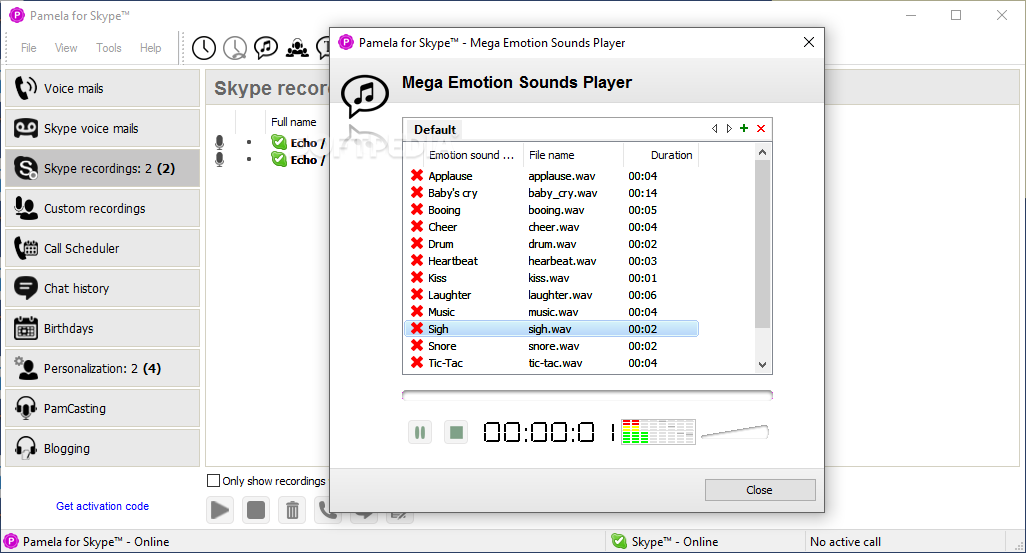The width and height of the screenshot is (1026, 553).
Task: Click the sound list scrollbar thumb
Action: click(x=762, y=243)
